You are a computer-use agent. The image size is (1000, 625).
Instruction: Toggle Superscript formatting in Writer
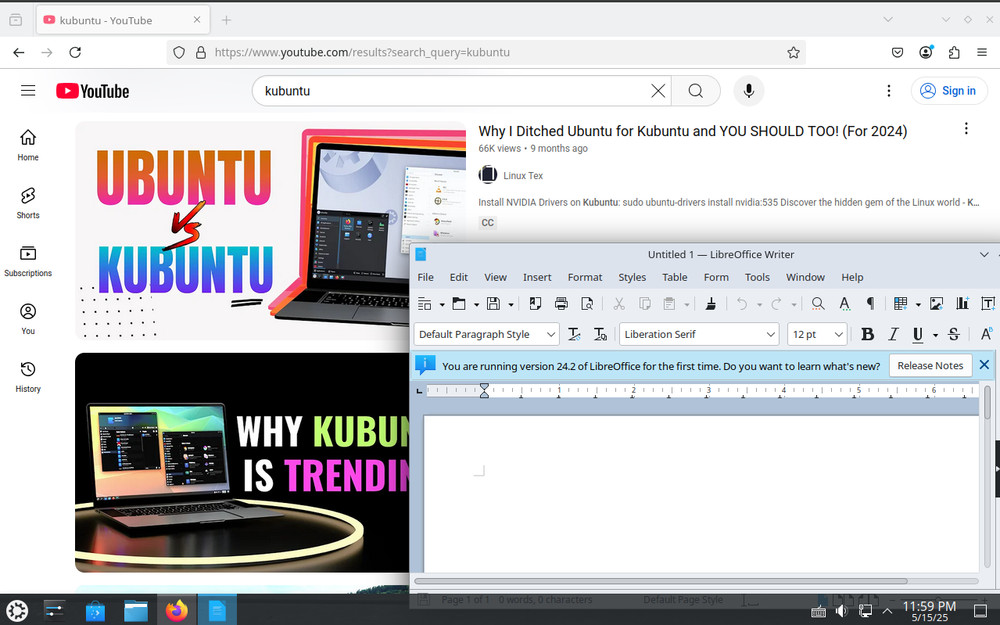pyautogui.click(x=986, y=334)
